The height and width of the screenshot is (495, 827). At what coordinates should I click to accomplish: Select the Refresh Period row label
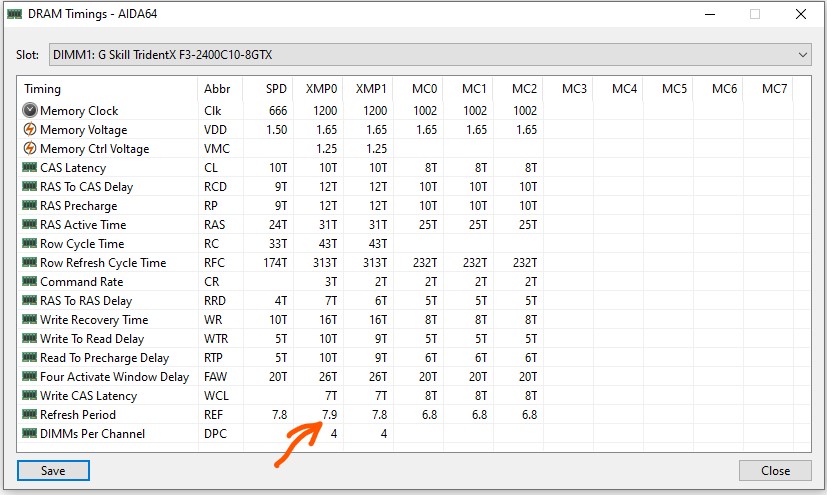click(x=78, y=414)
